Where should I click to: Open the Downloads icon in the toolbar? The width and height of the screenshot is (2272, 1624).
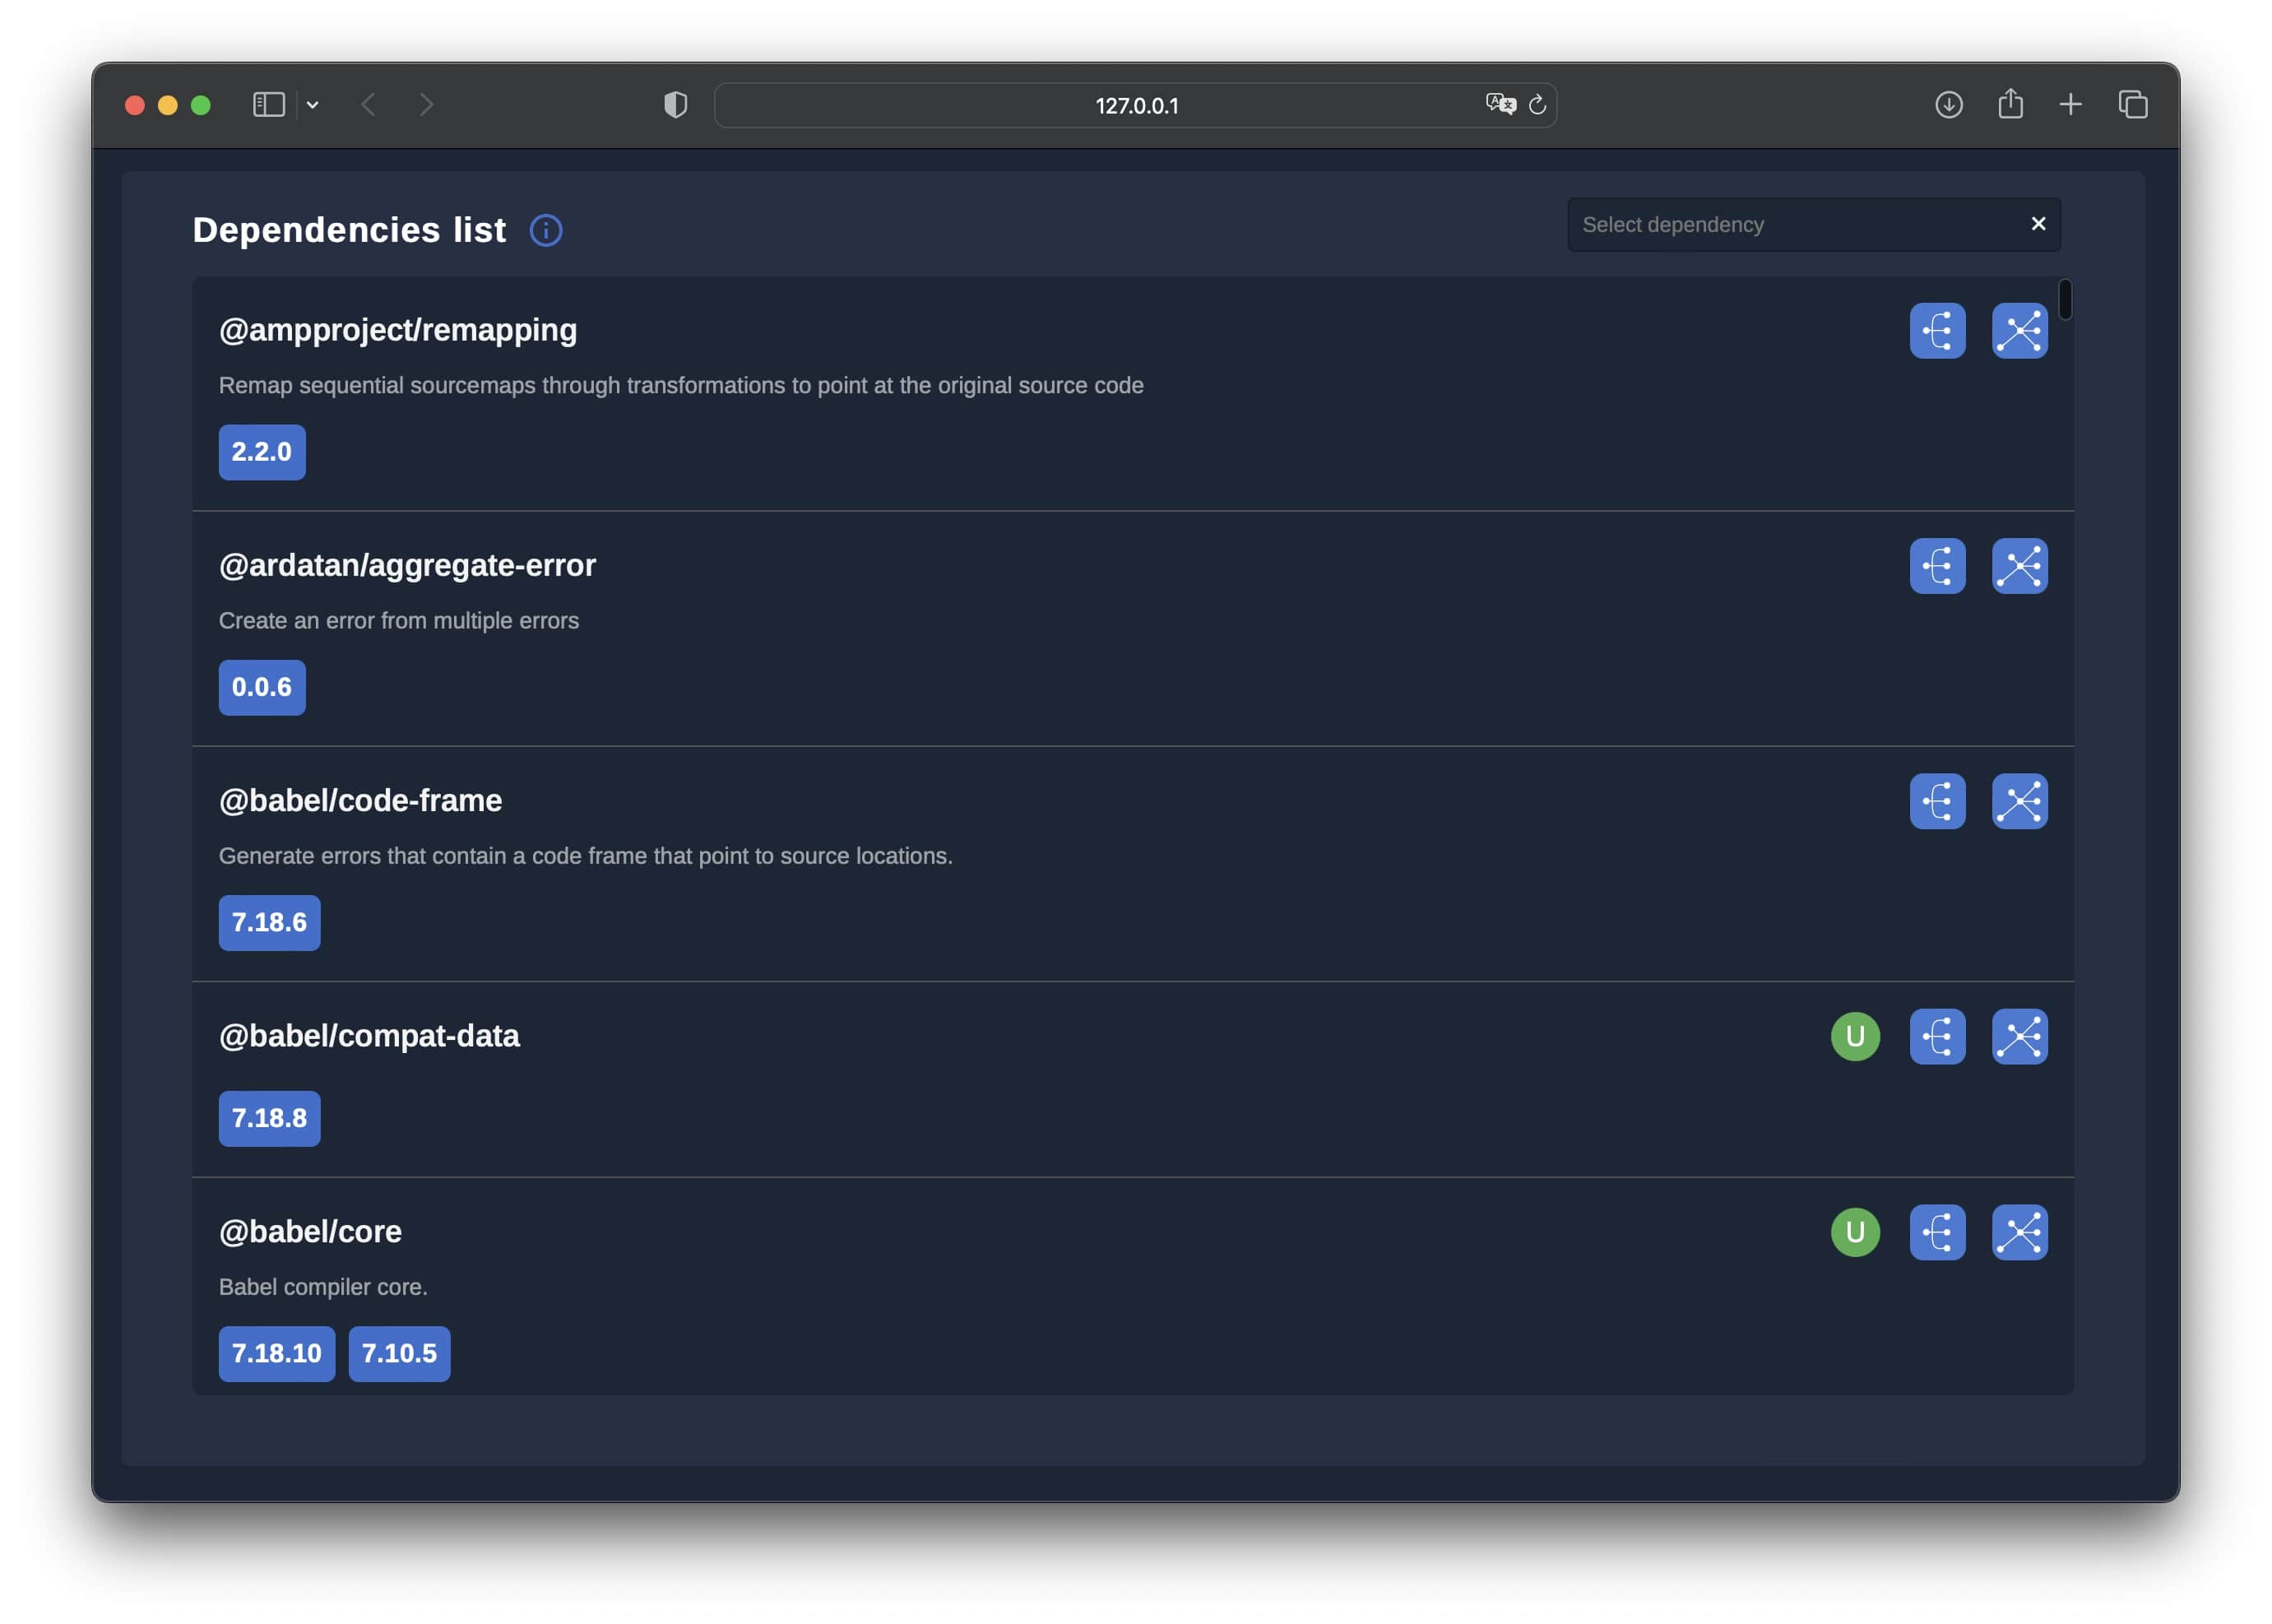(x=1947, y=104)
